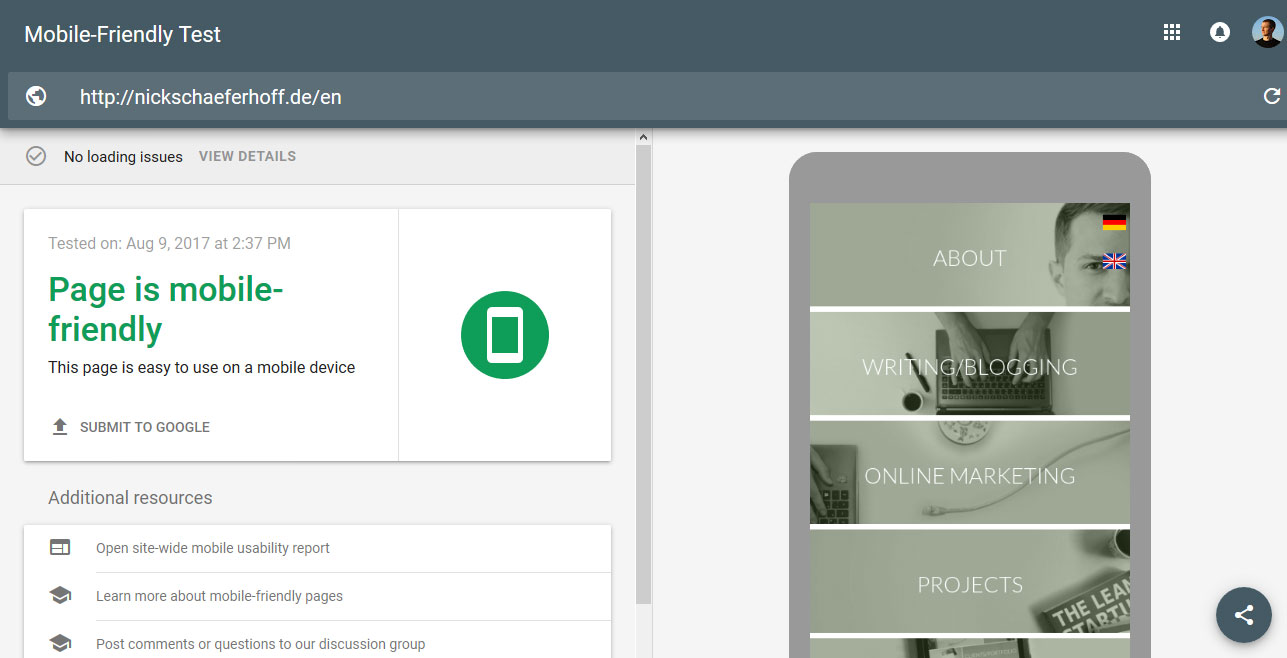
Task: Click the 'Tested on: Aug 9, 2017' text
Action: click(x=170, y=243)
